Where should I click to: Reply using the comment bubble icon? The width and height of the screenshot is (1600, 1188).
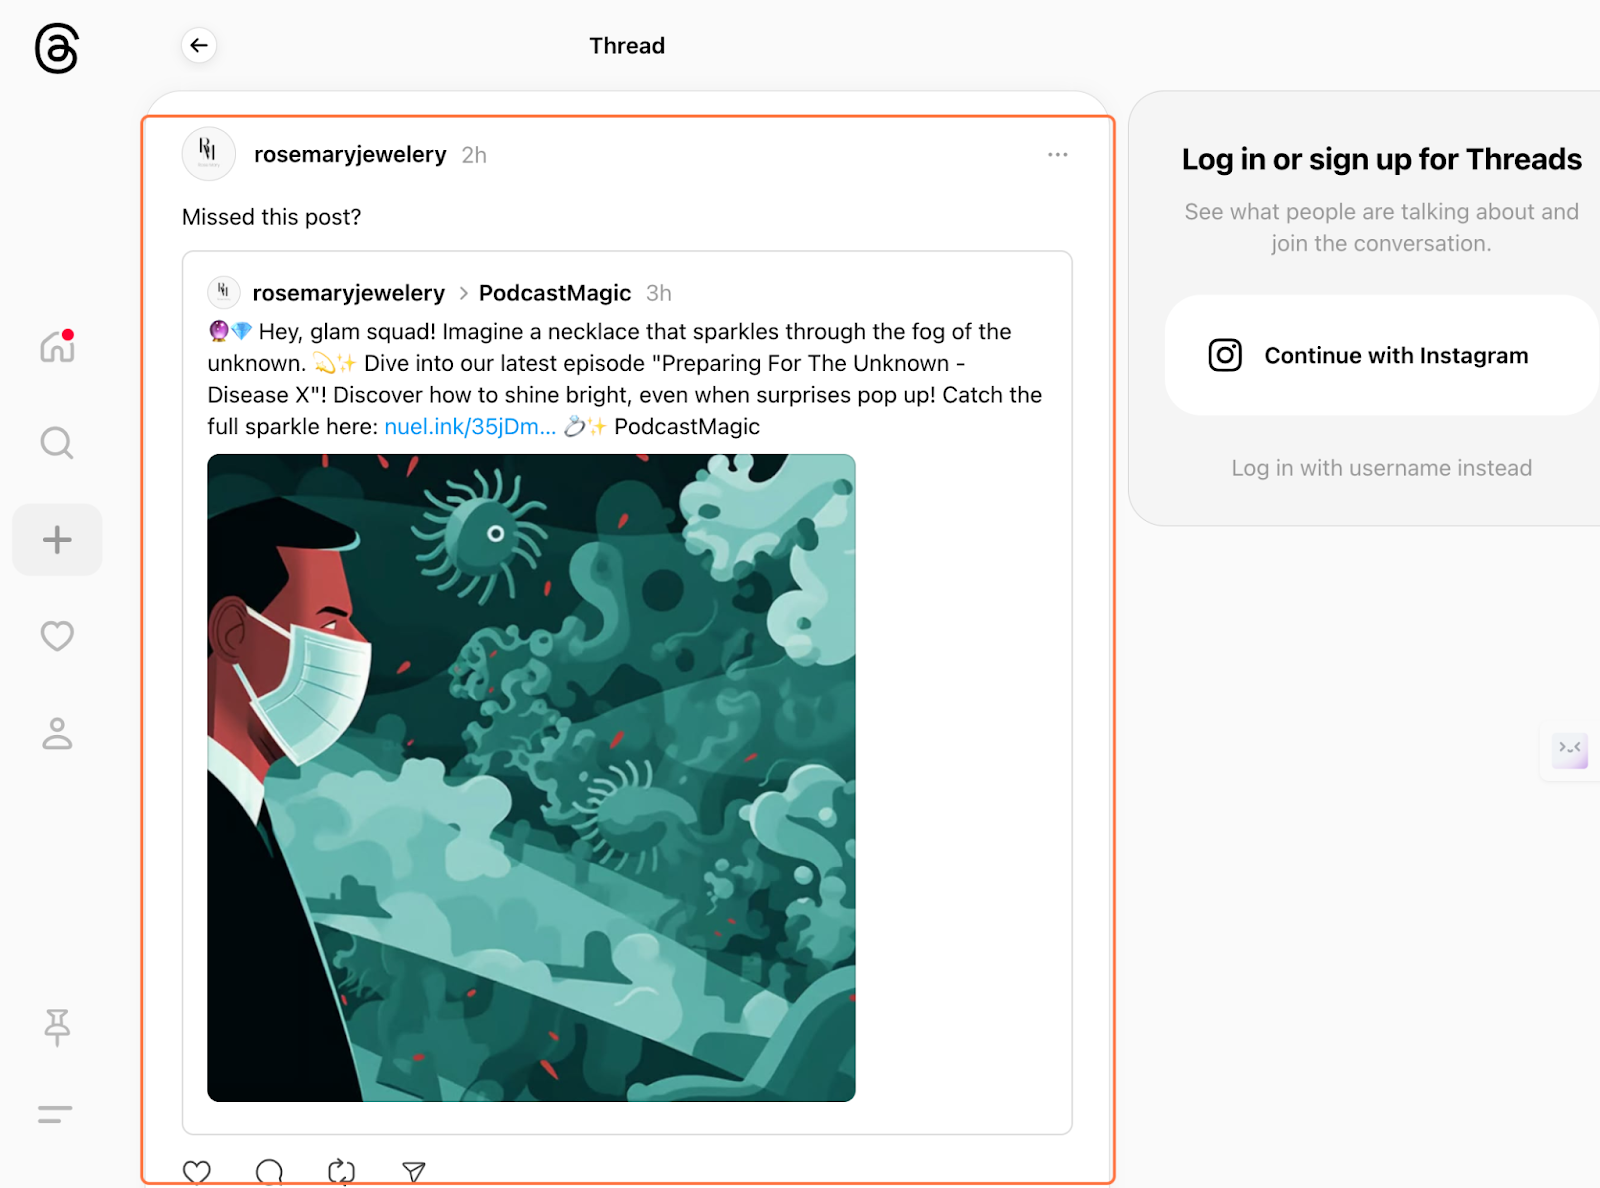click(269, 1171)
